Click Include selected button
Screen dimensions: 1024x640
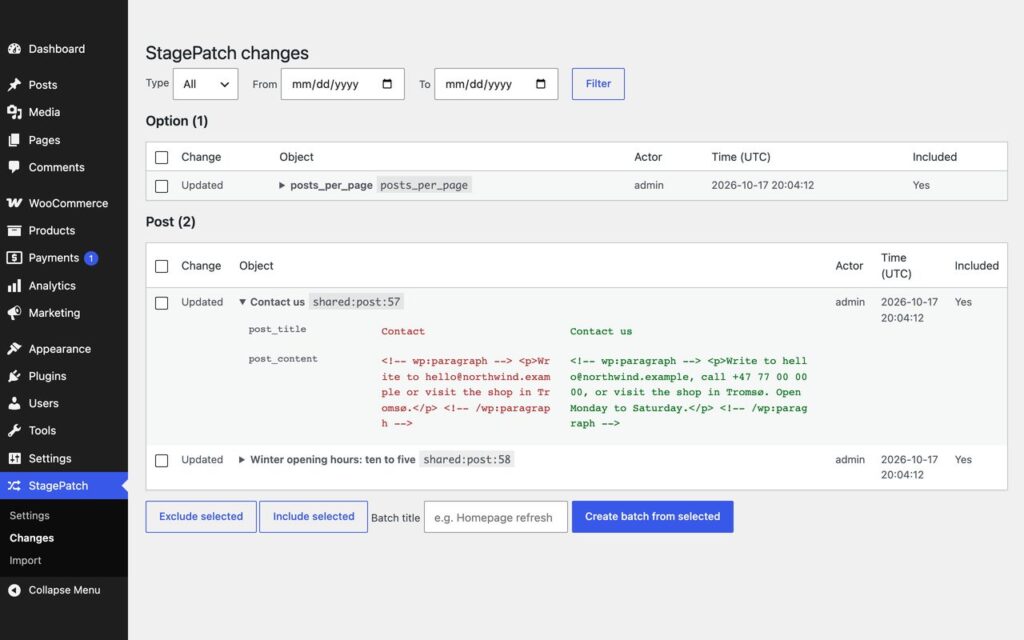coord(313,517)
